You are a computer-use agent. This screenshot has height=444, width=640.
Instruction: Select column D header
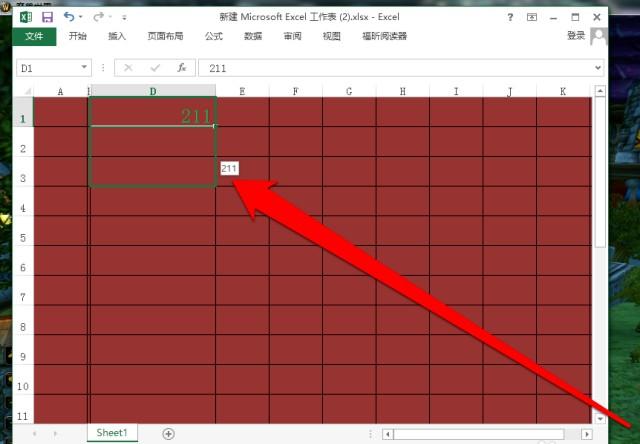click(153, 91)
